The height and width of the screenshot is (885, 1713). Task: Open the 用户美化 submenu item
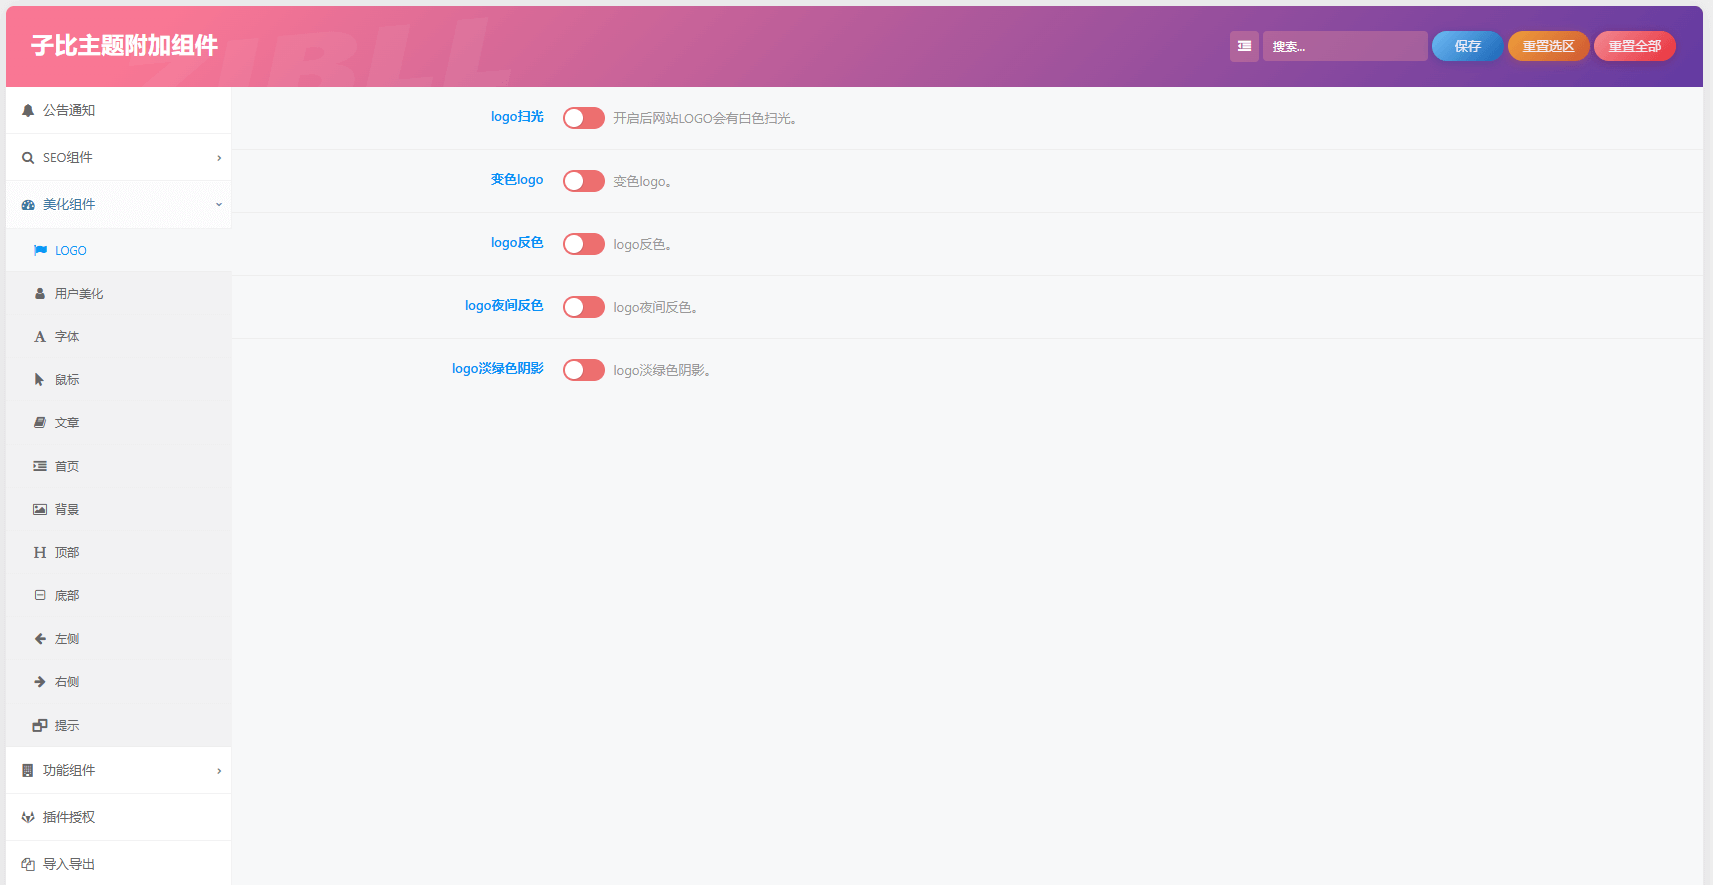(118, 293)
